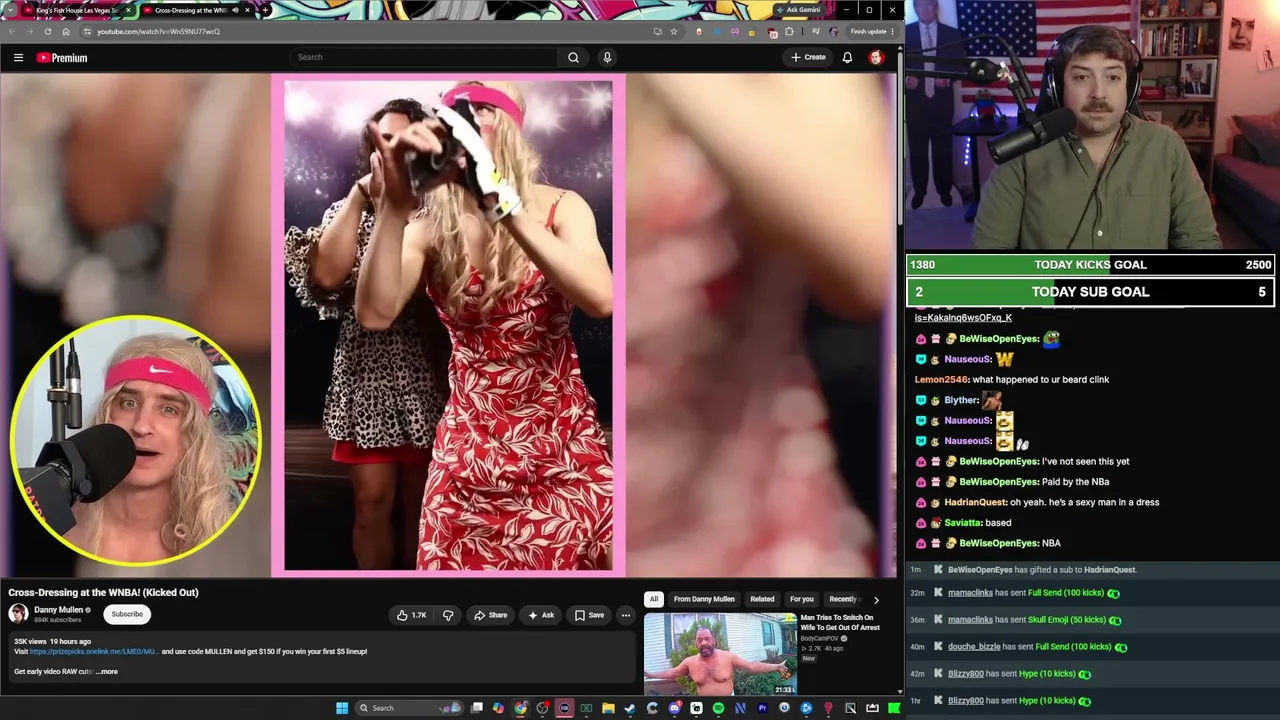Open more actions three-dot menu under video

tap(625, 615)
